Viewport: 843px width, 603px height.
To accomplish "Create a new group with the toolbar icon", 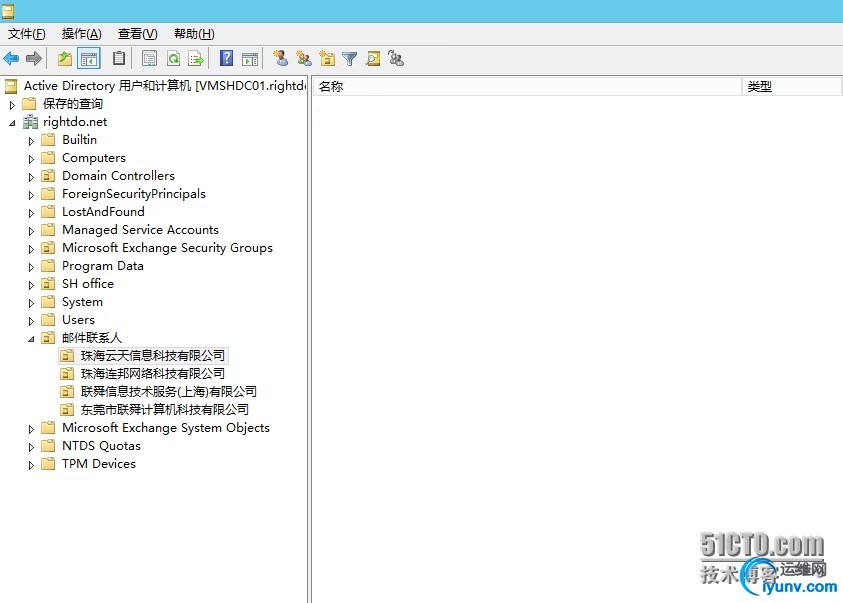I will (304, 58).
